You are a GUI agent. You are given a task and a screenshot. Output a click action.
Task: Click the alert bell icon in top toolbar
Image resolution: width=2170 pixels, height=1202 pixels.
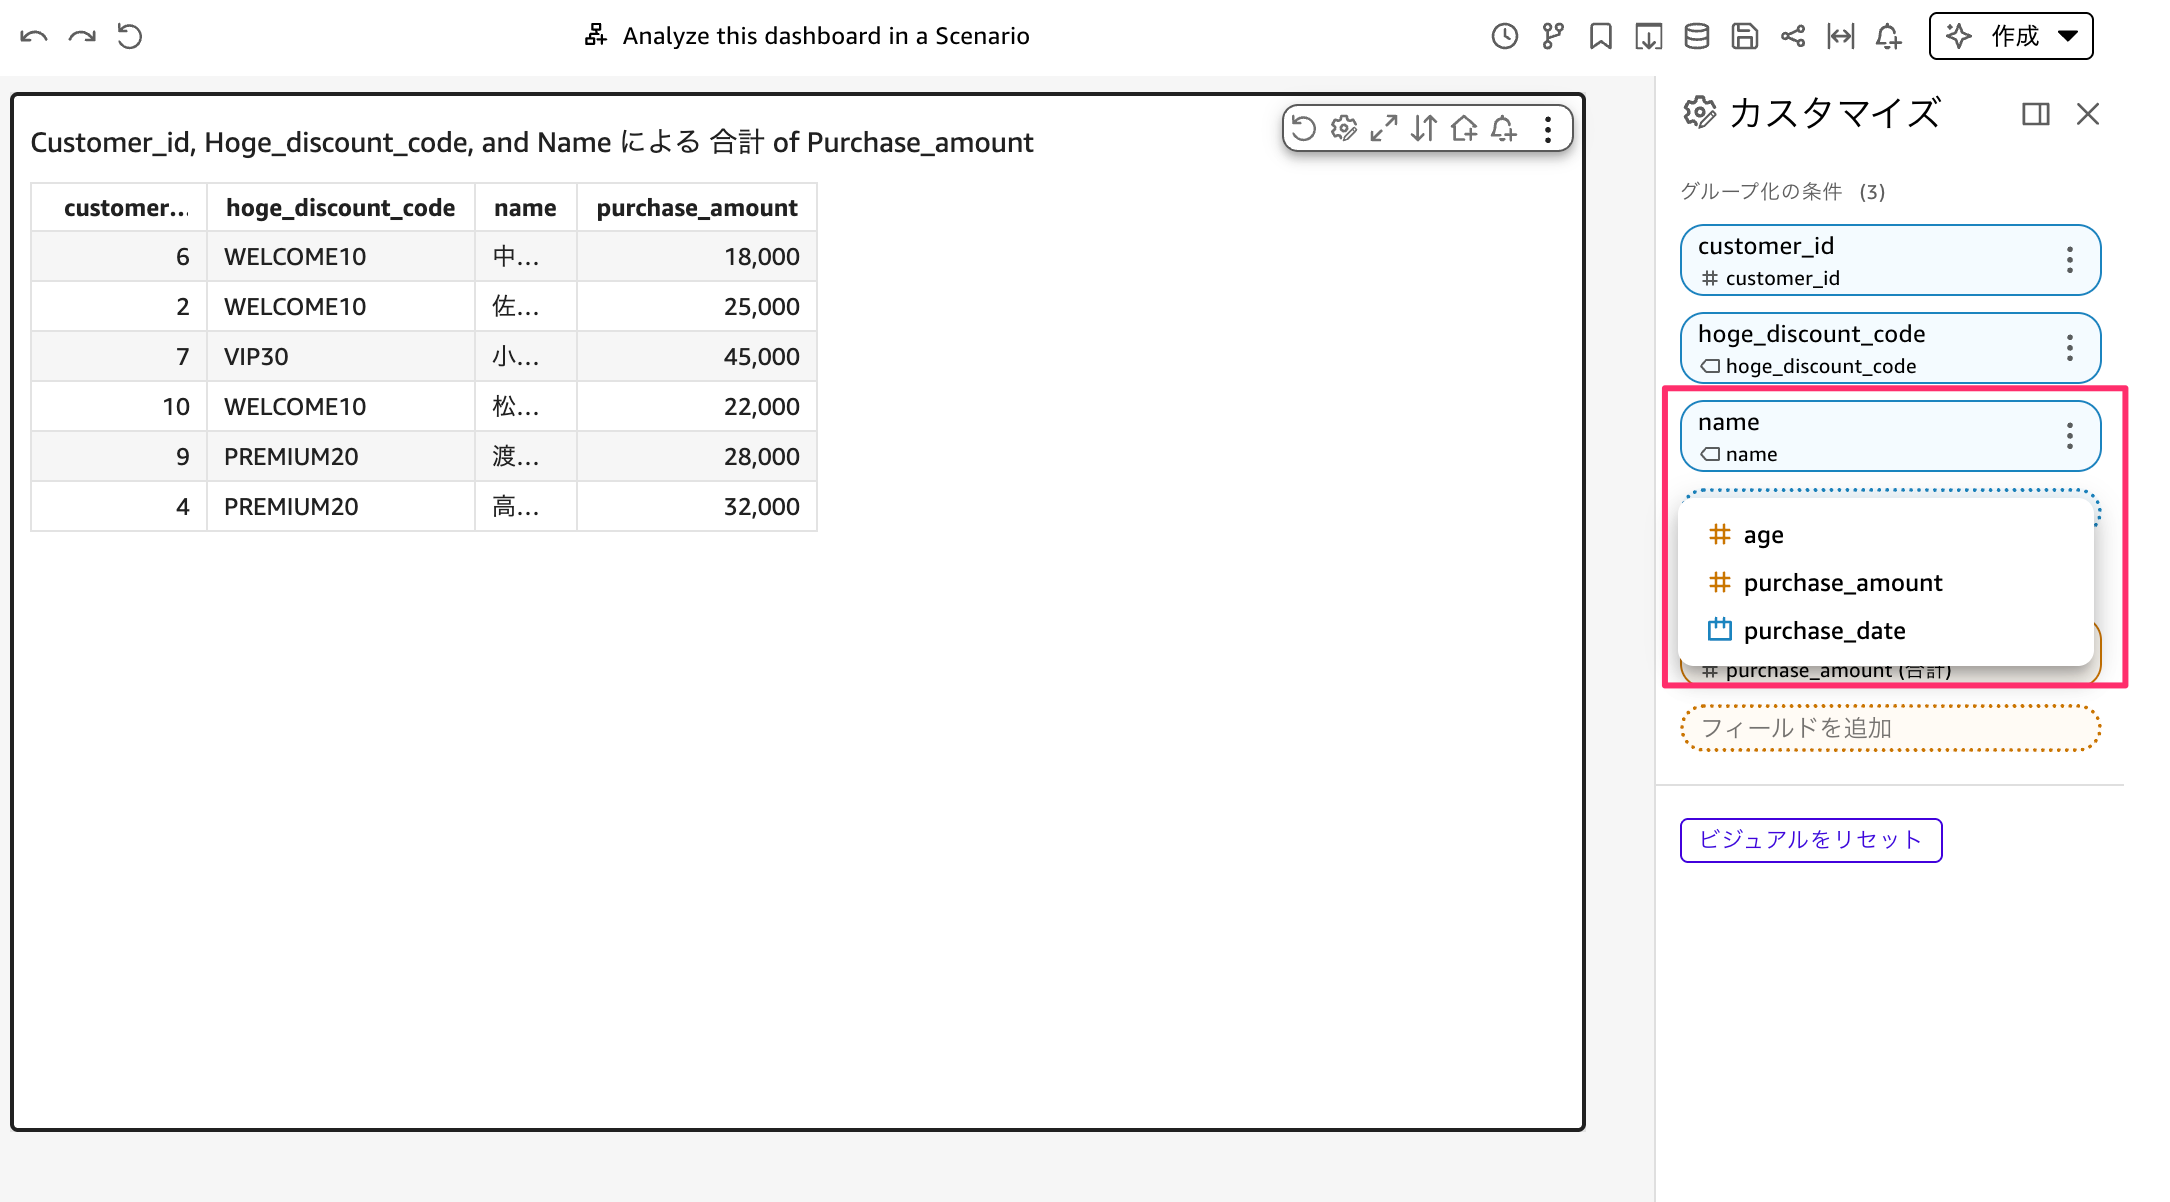pos(1888,37)
